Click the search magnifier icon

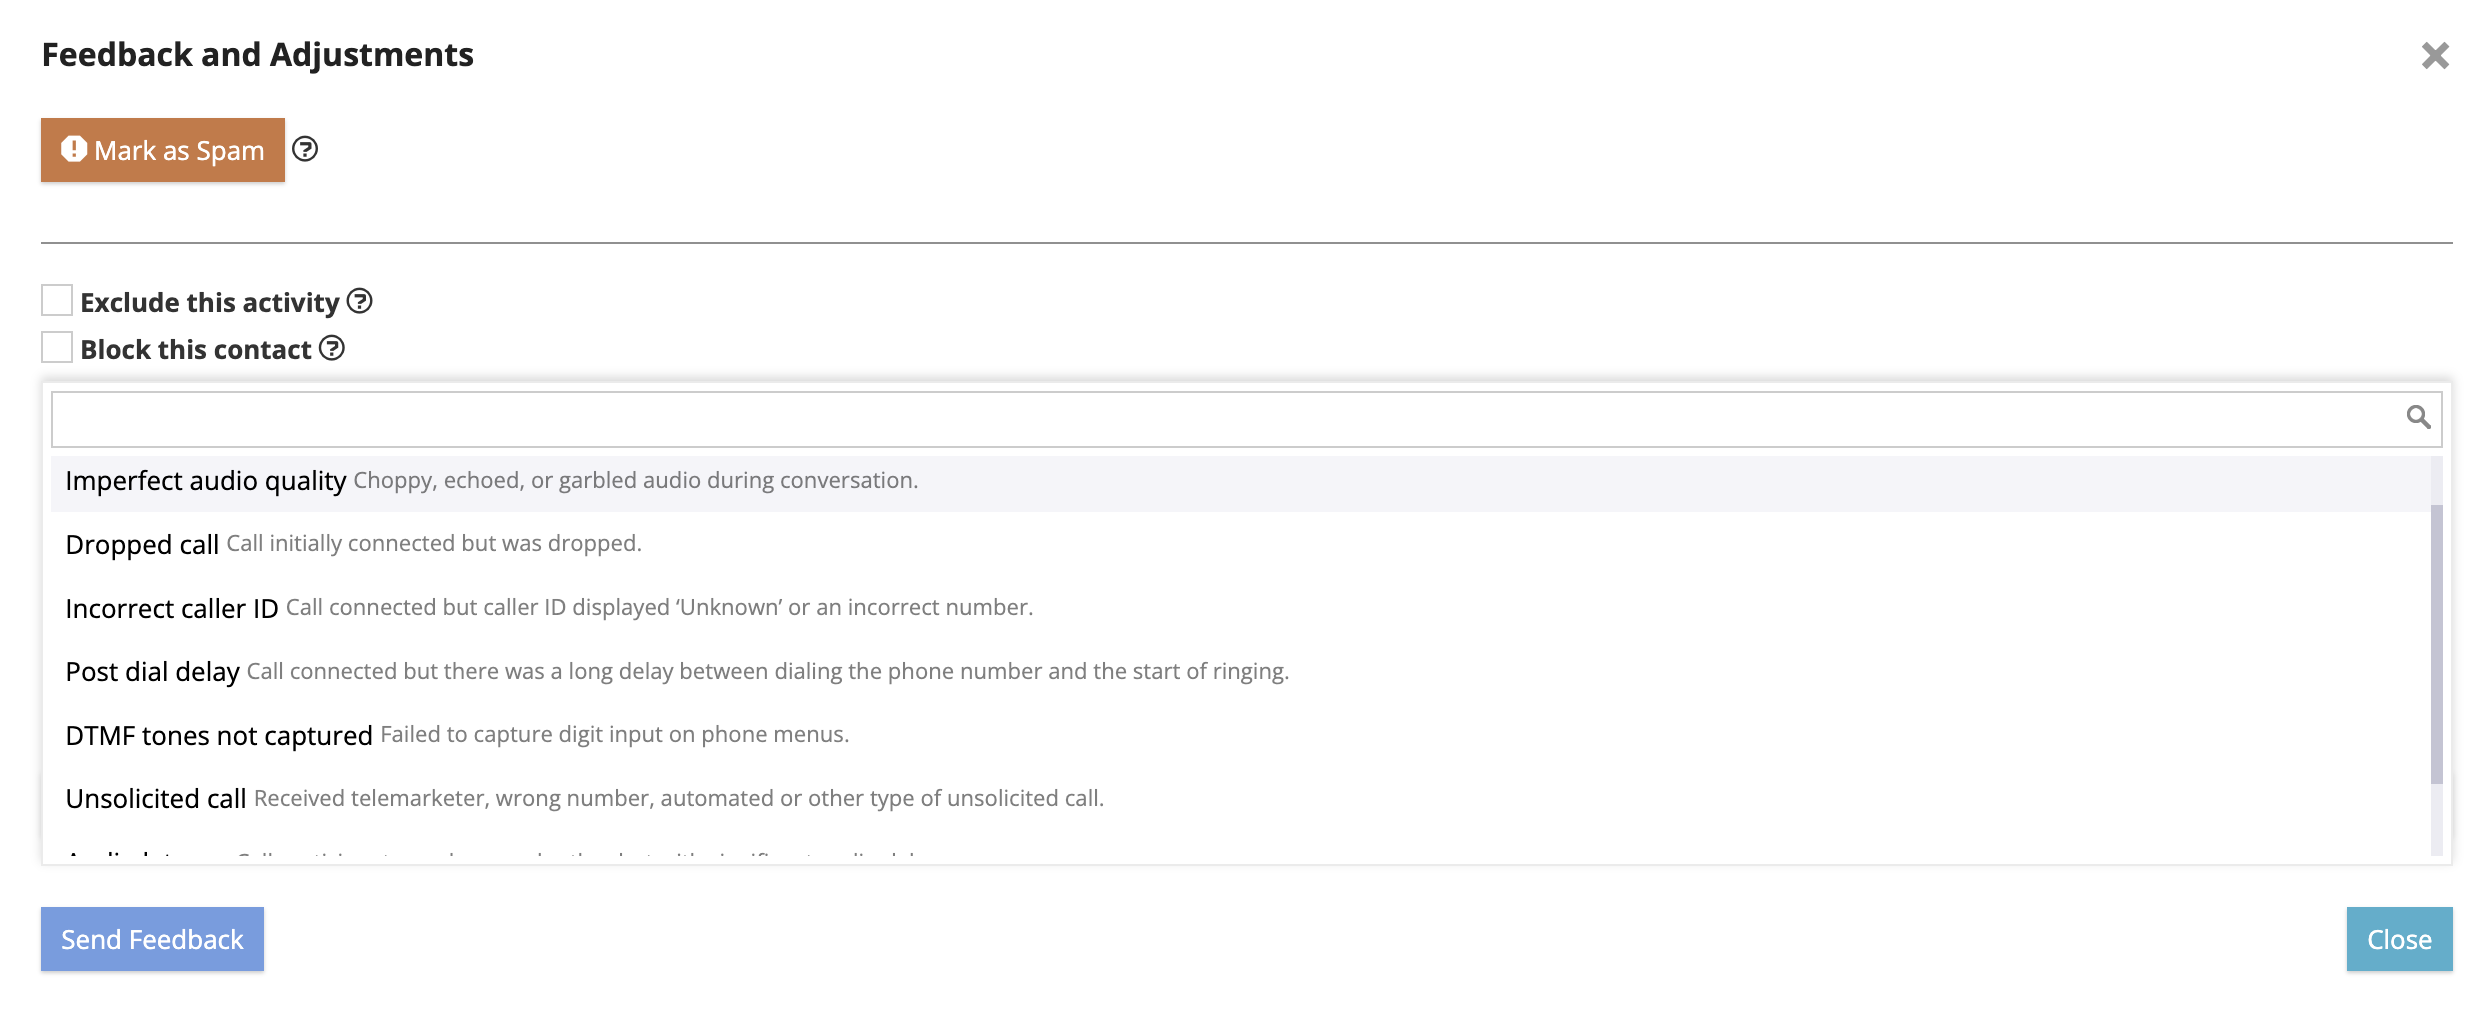point(2418,417)
